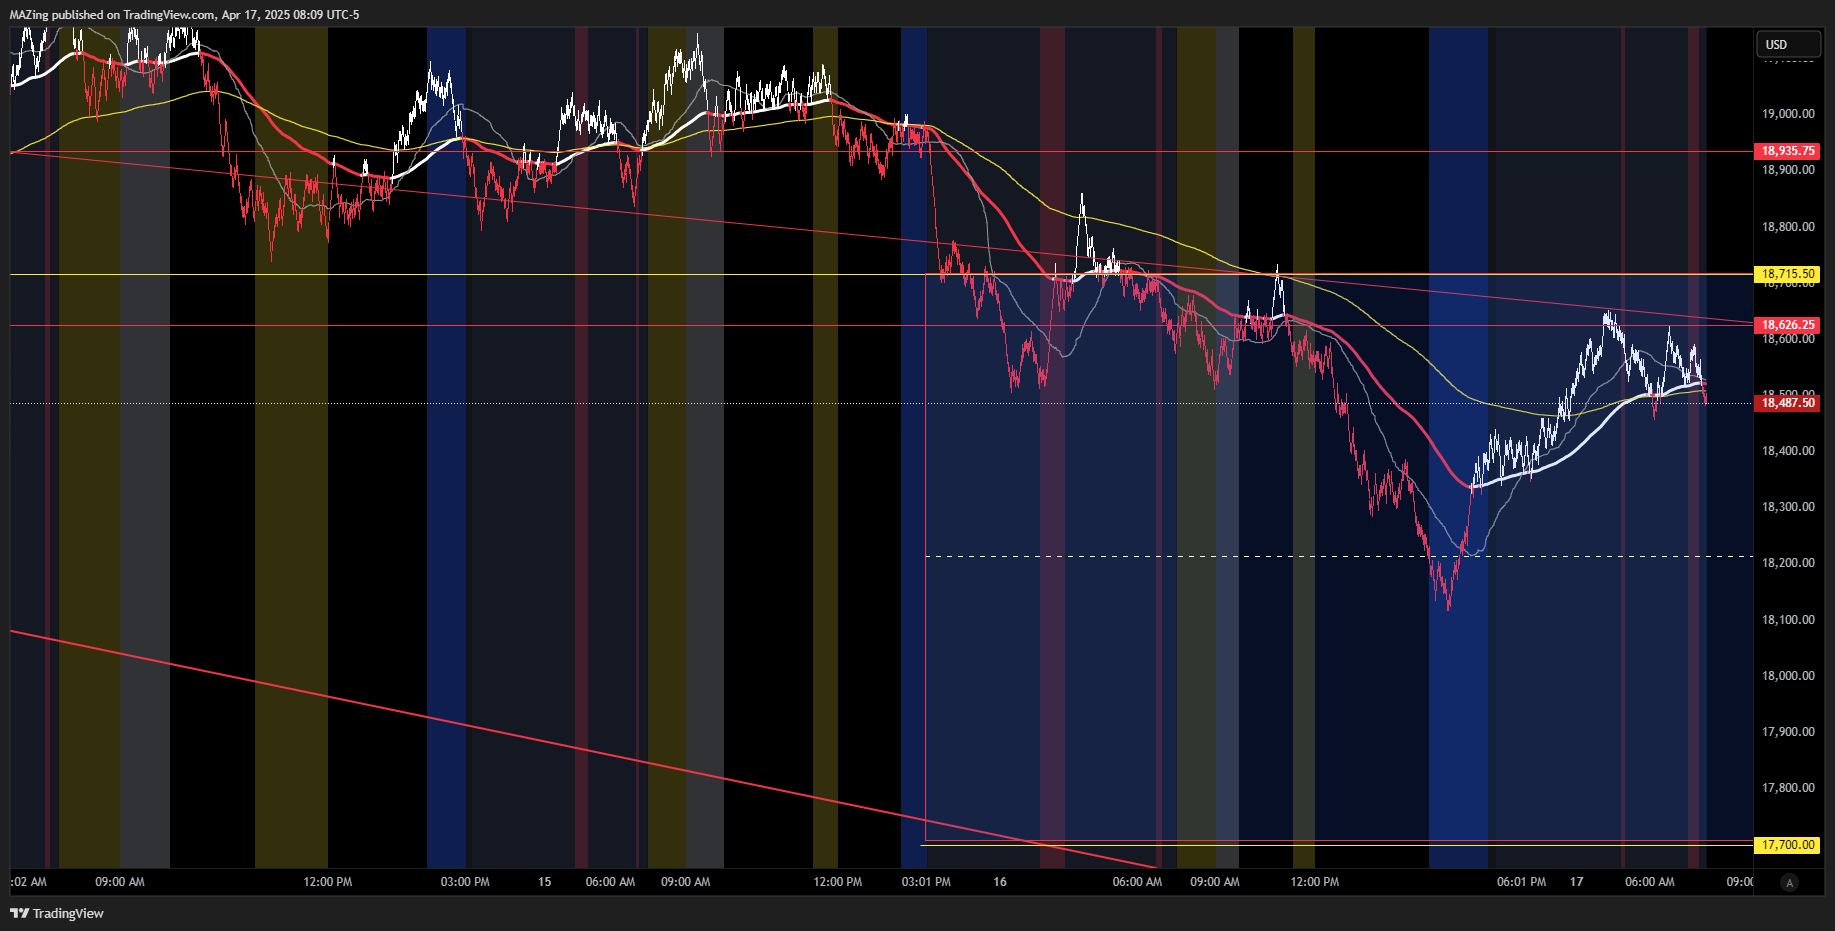Click the 18,200.00 price axis tick

(1788, 563)
